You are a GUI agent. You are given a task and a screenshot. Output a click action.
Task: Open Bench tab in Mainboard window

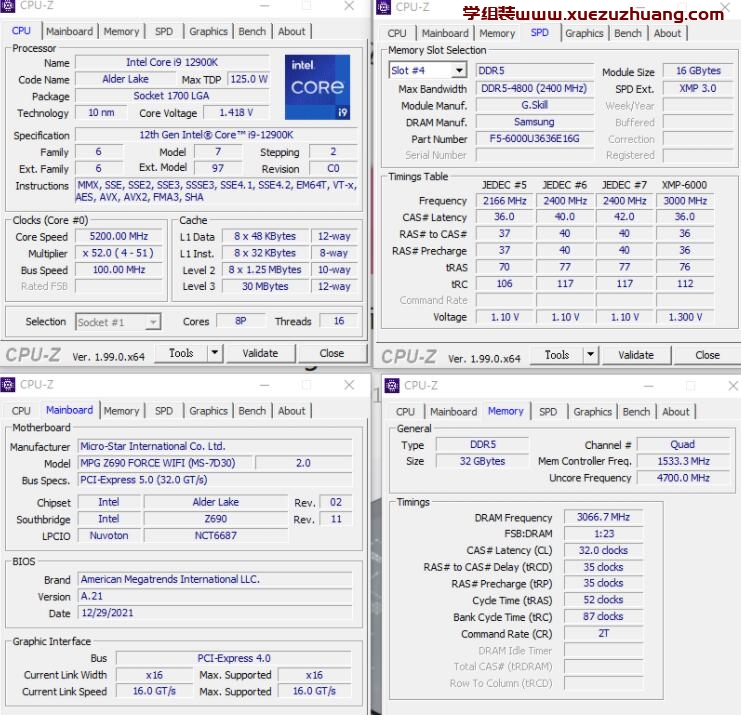pyautogui.click(x=252, y=411)
